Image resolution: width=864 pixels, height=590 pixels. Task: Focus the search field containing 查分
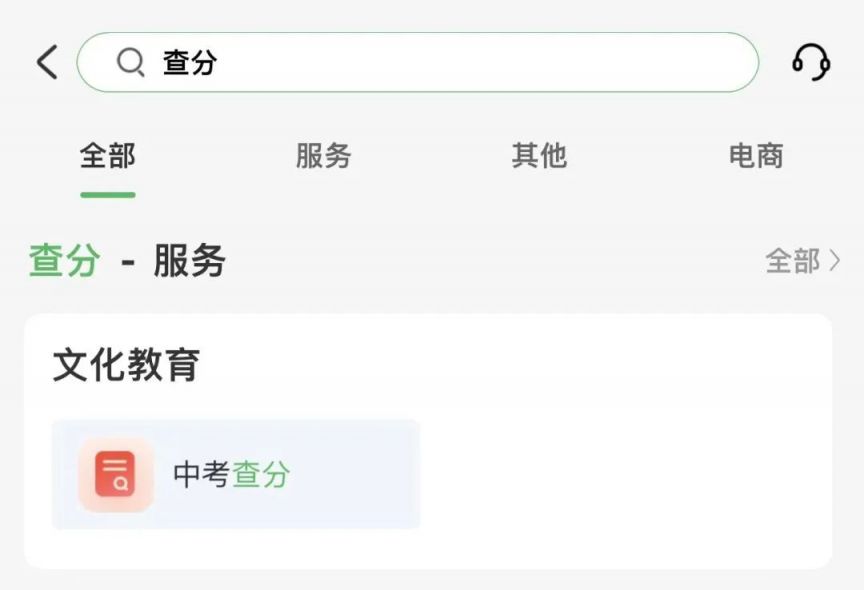[418, 62]
